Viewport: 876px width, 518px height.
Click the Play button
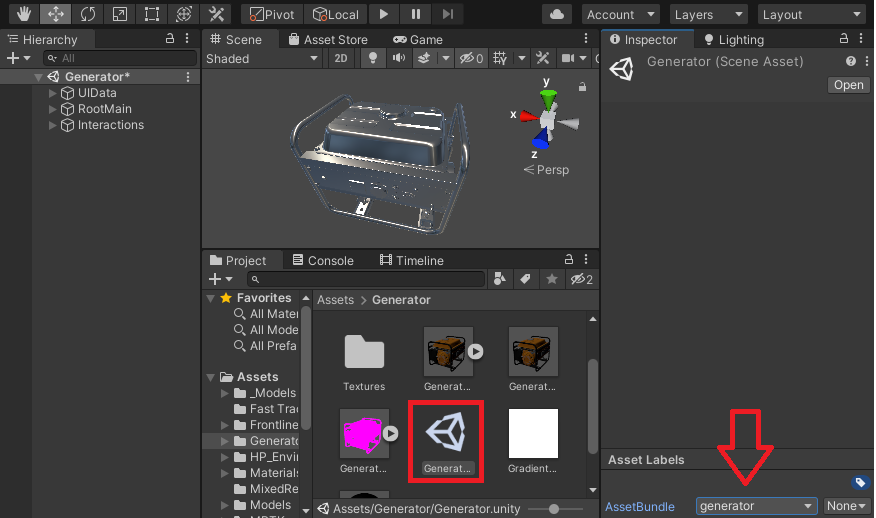tap(384, 14)
